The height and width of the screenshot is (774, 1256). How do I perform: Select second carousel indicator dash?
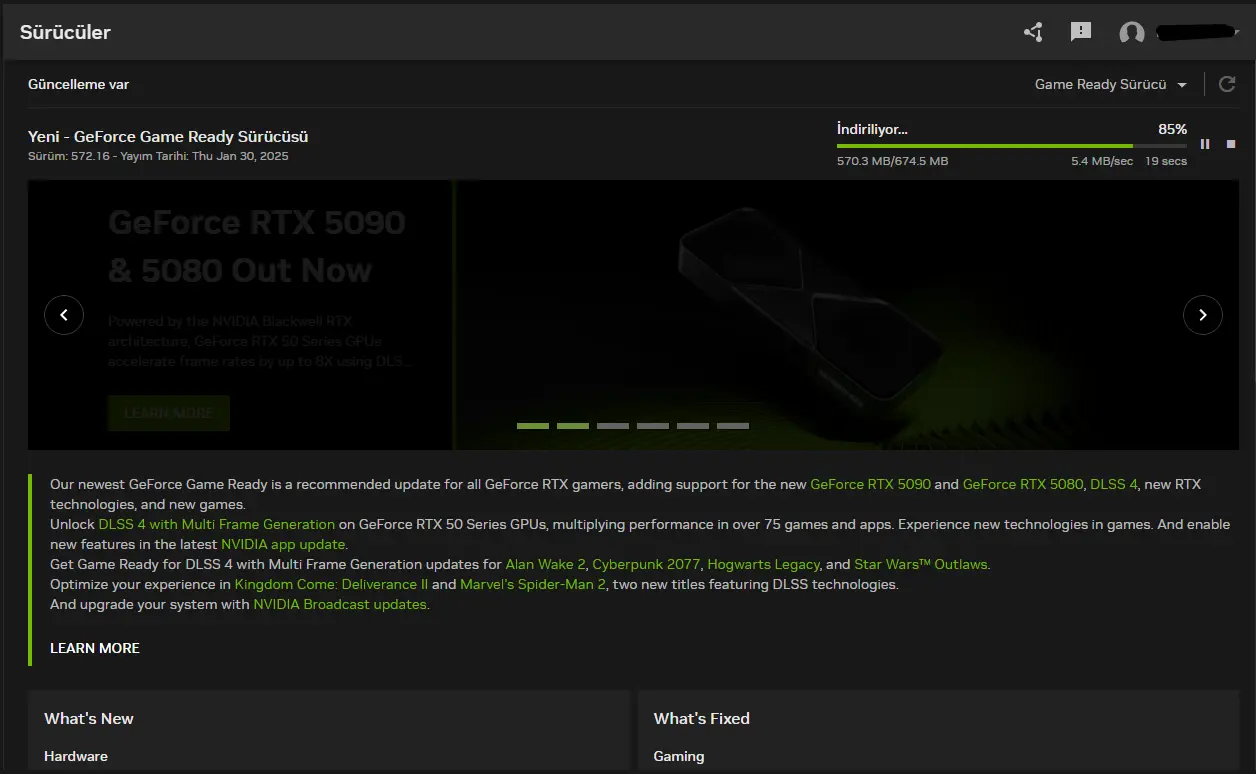tap(573, 426)
